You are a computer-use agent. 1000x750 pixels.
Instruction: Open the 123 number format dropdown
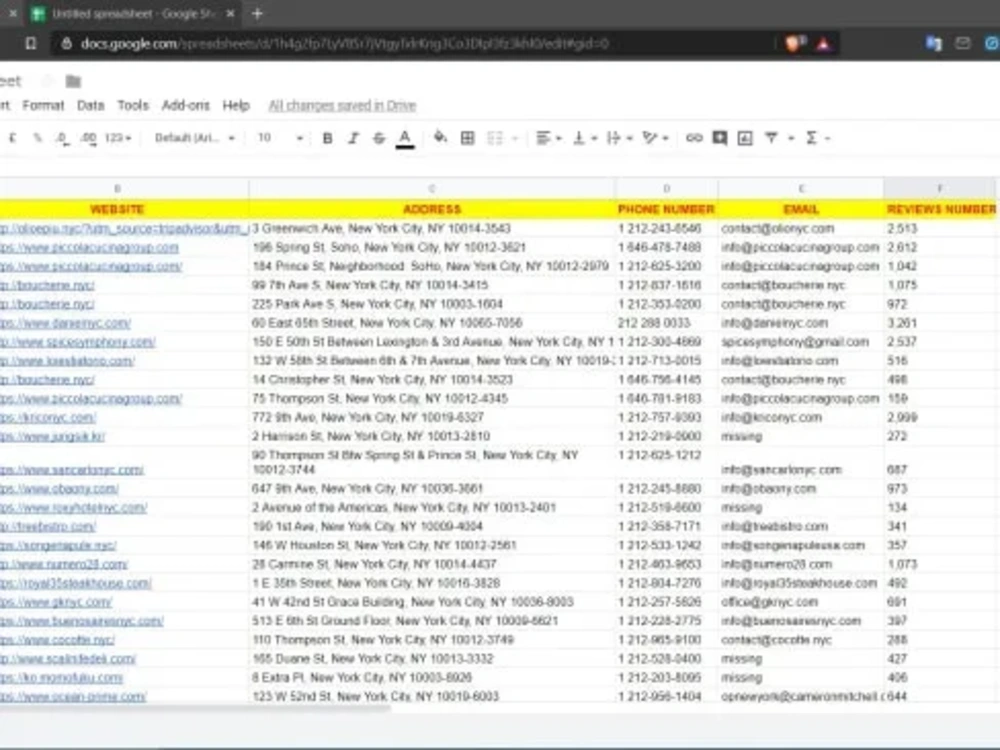coord(118,138)
